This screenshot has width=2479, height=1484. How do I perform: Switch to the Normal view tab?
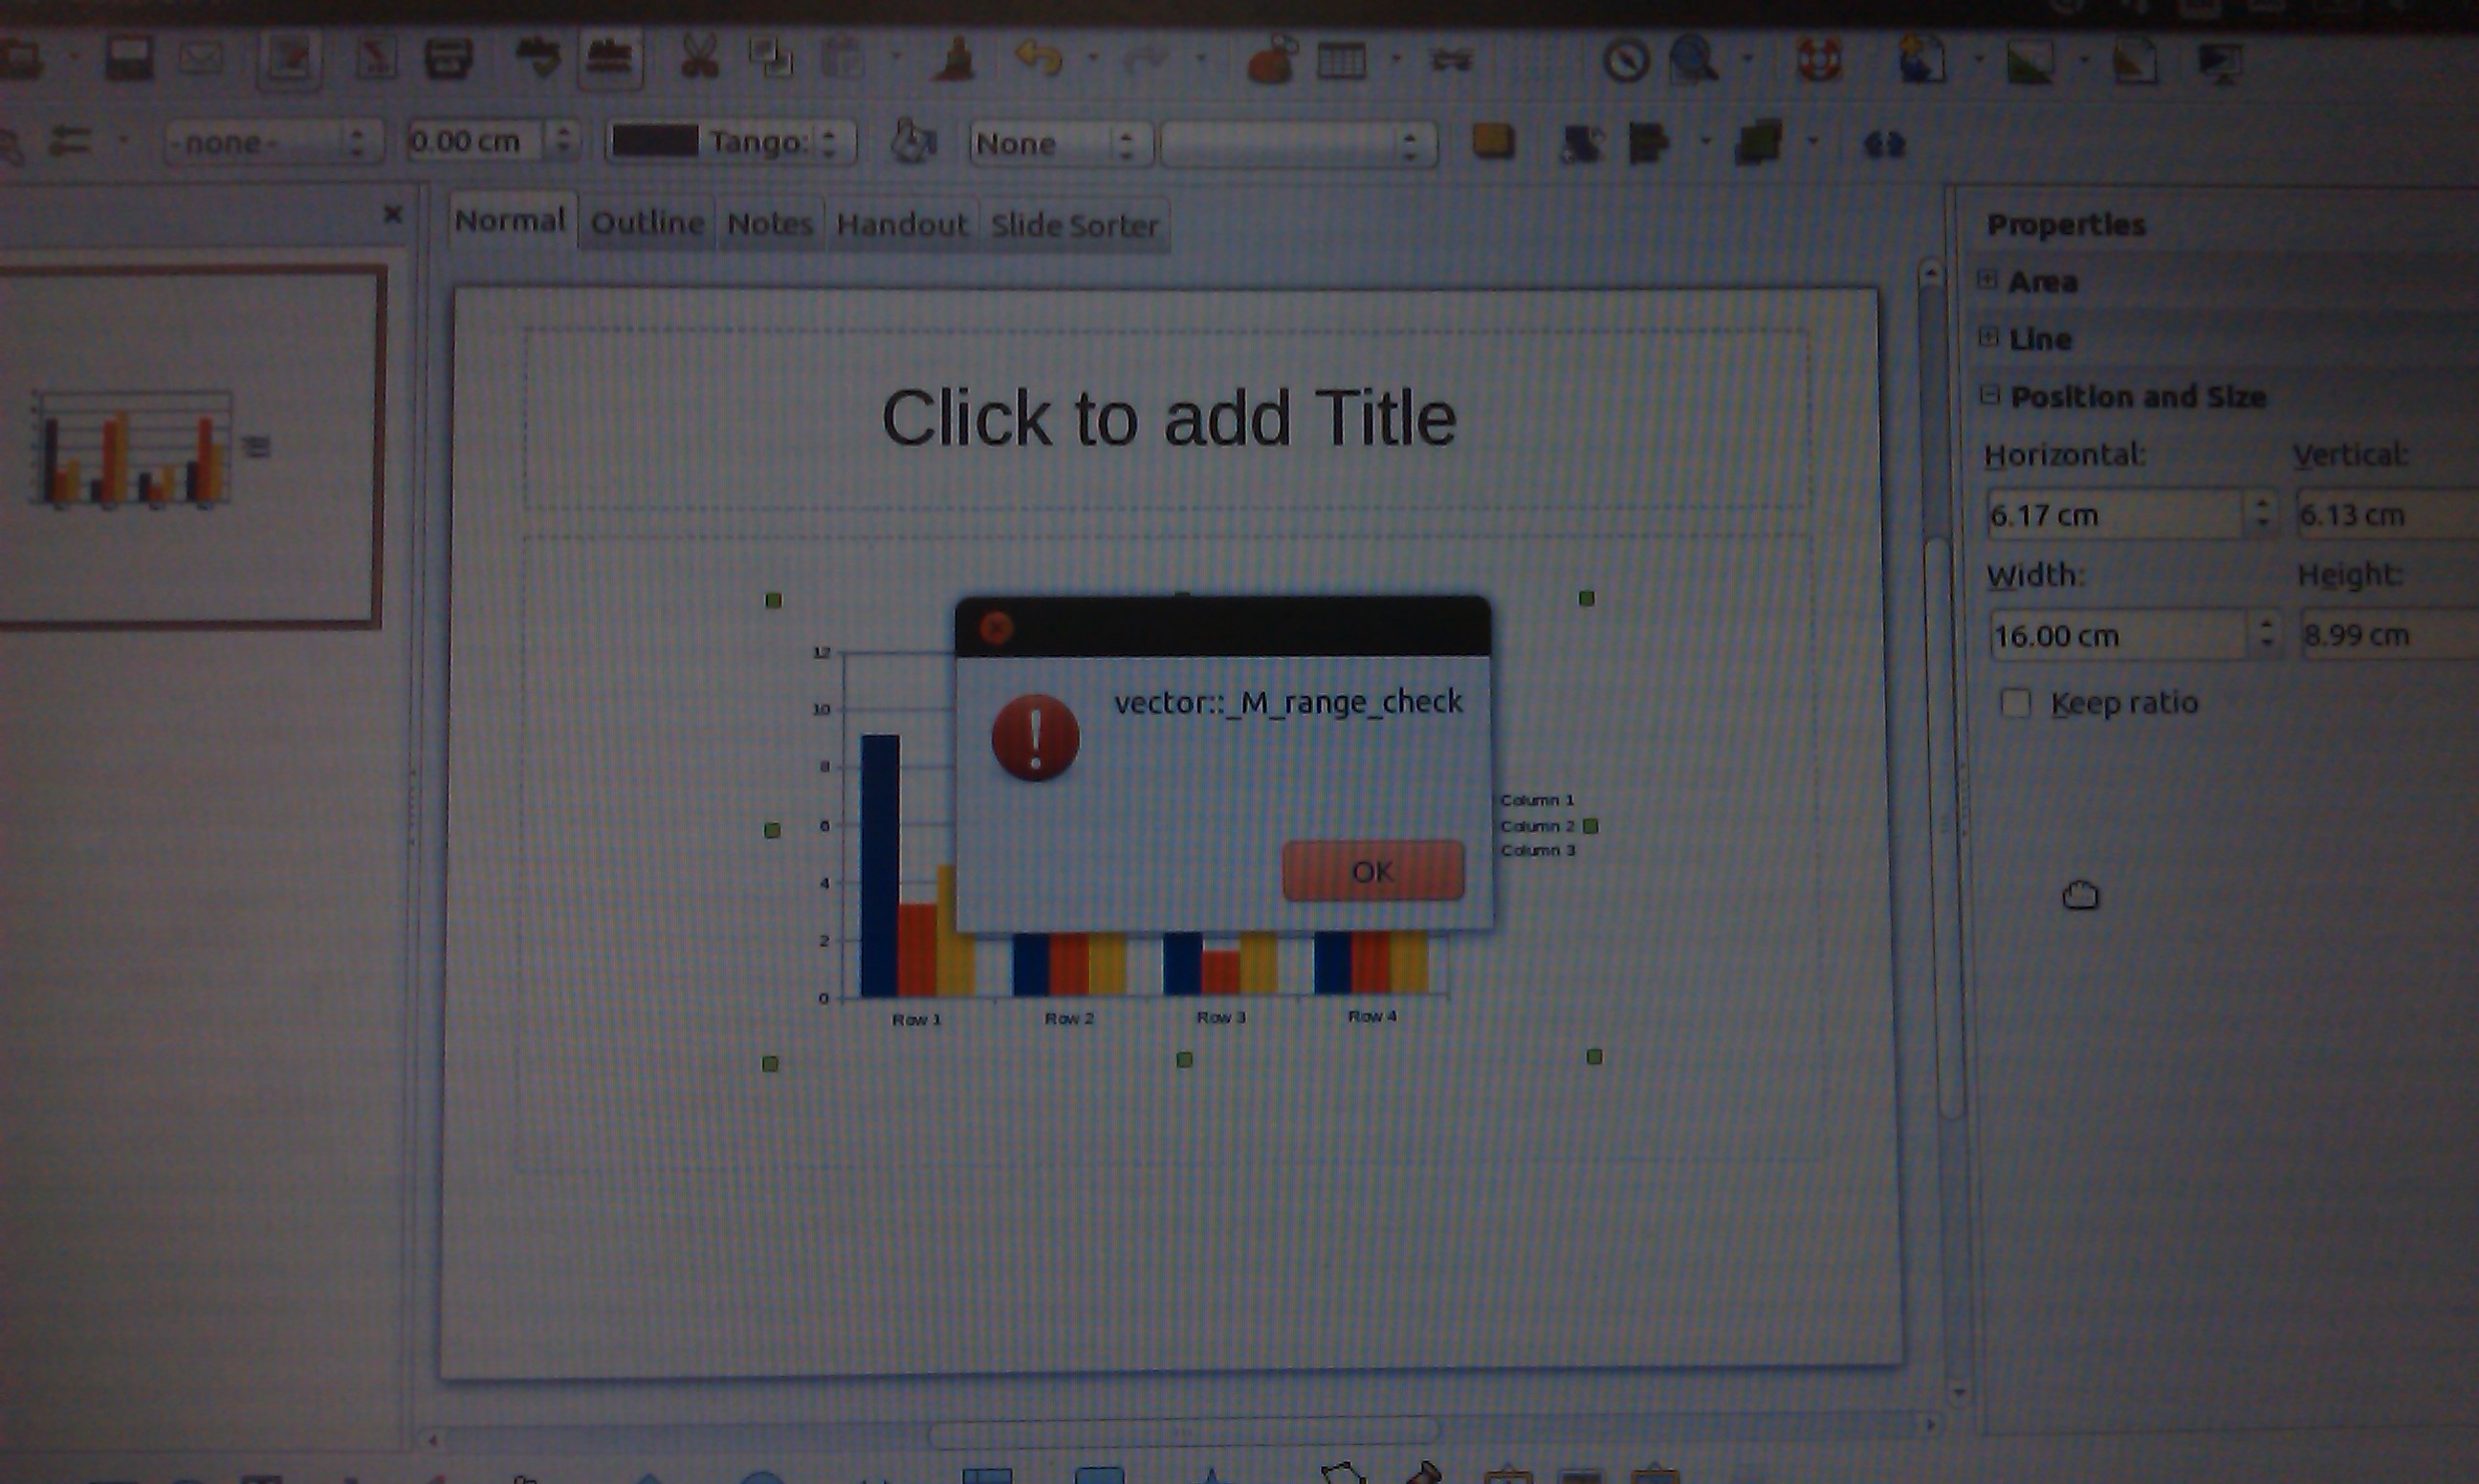point(510,220)
